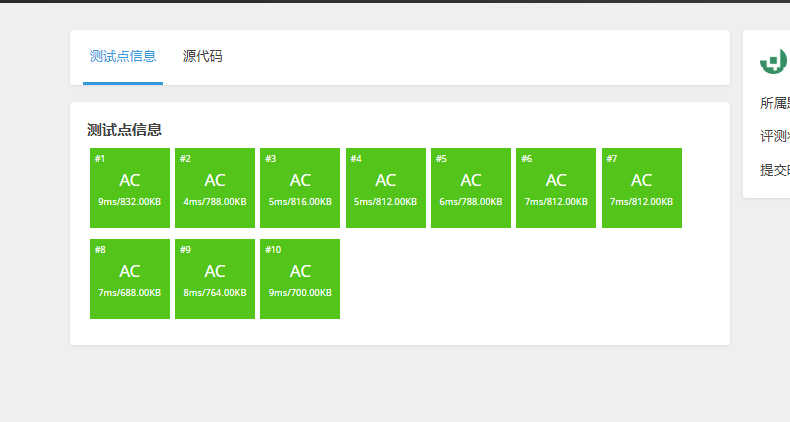The width and height of the screenshot is (790, 422).
Task: Click the 5ms/812.00KB text in card #4
Action: pyautogui.click(x=385, y=202)
